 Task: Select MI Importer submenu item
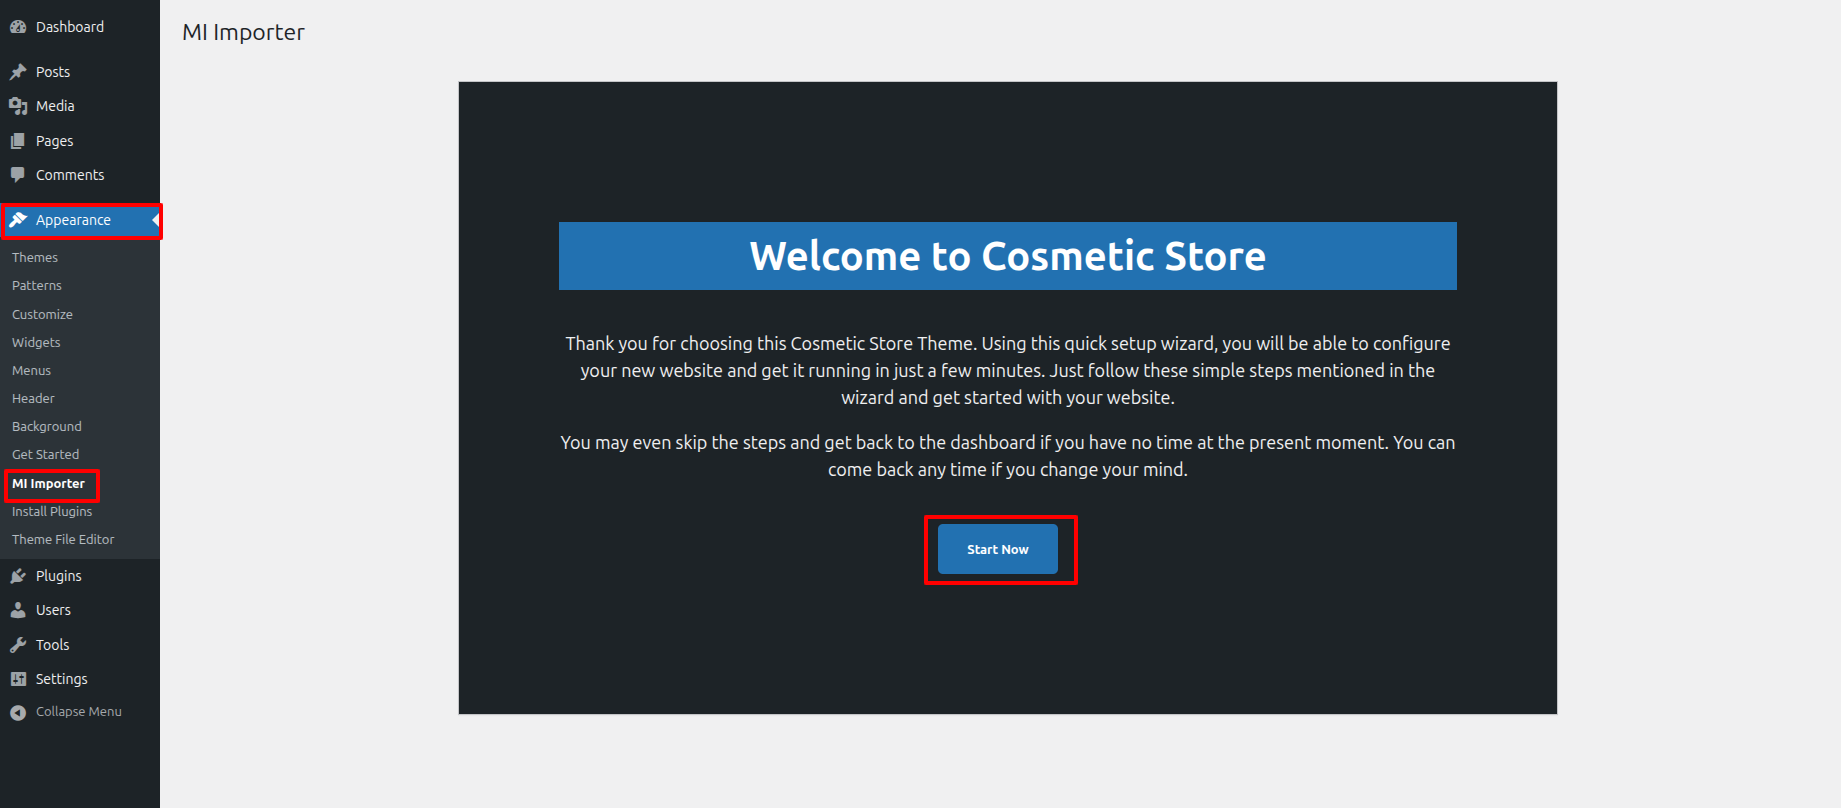[x=48, y=484]
